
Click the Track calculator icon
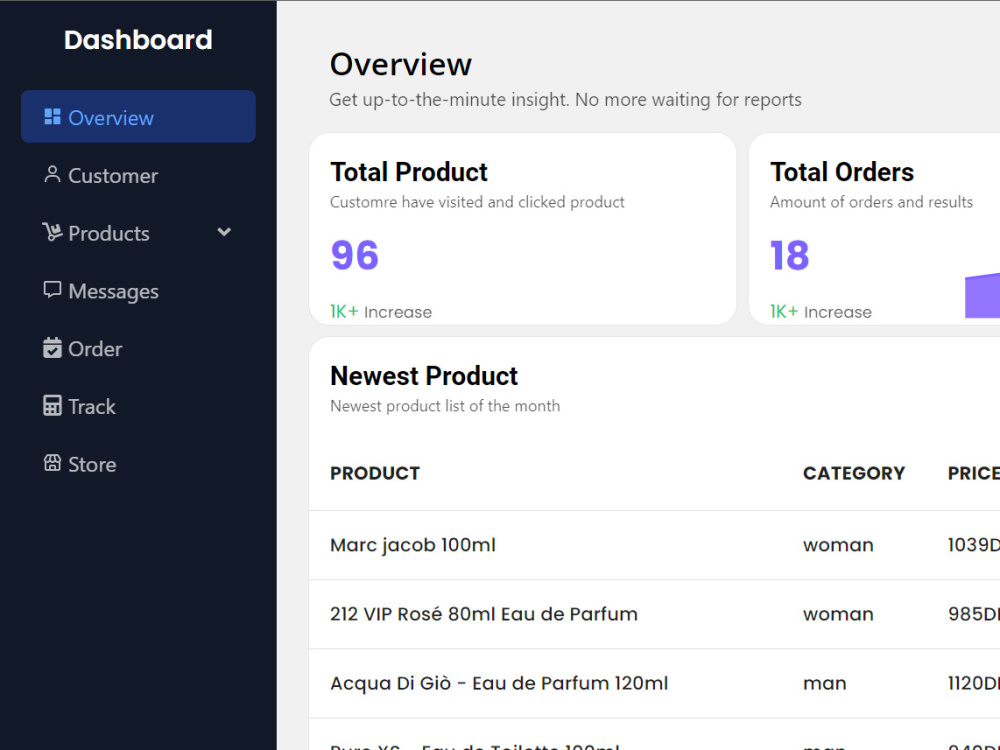click(x=52, y=406)
